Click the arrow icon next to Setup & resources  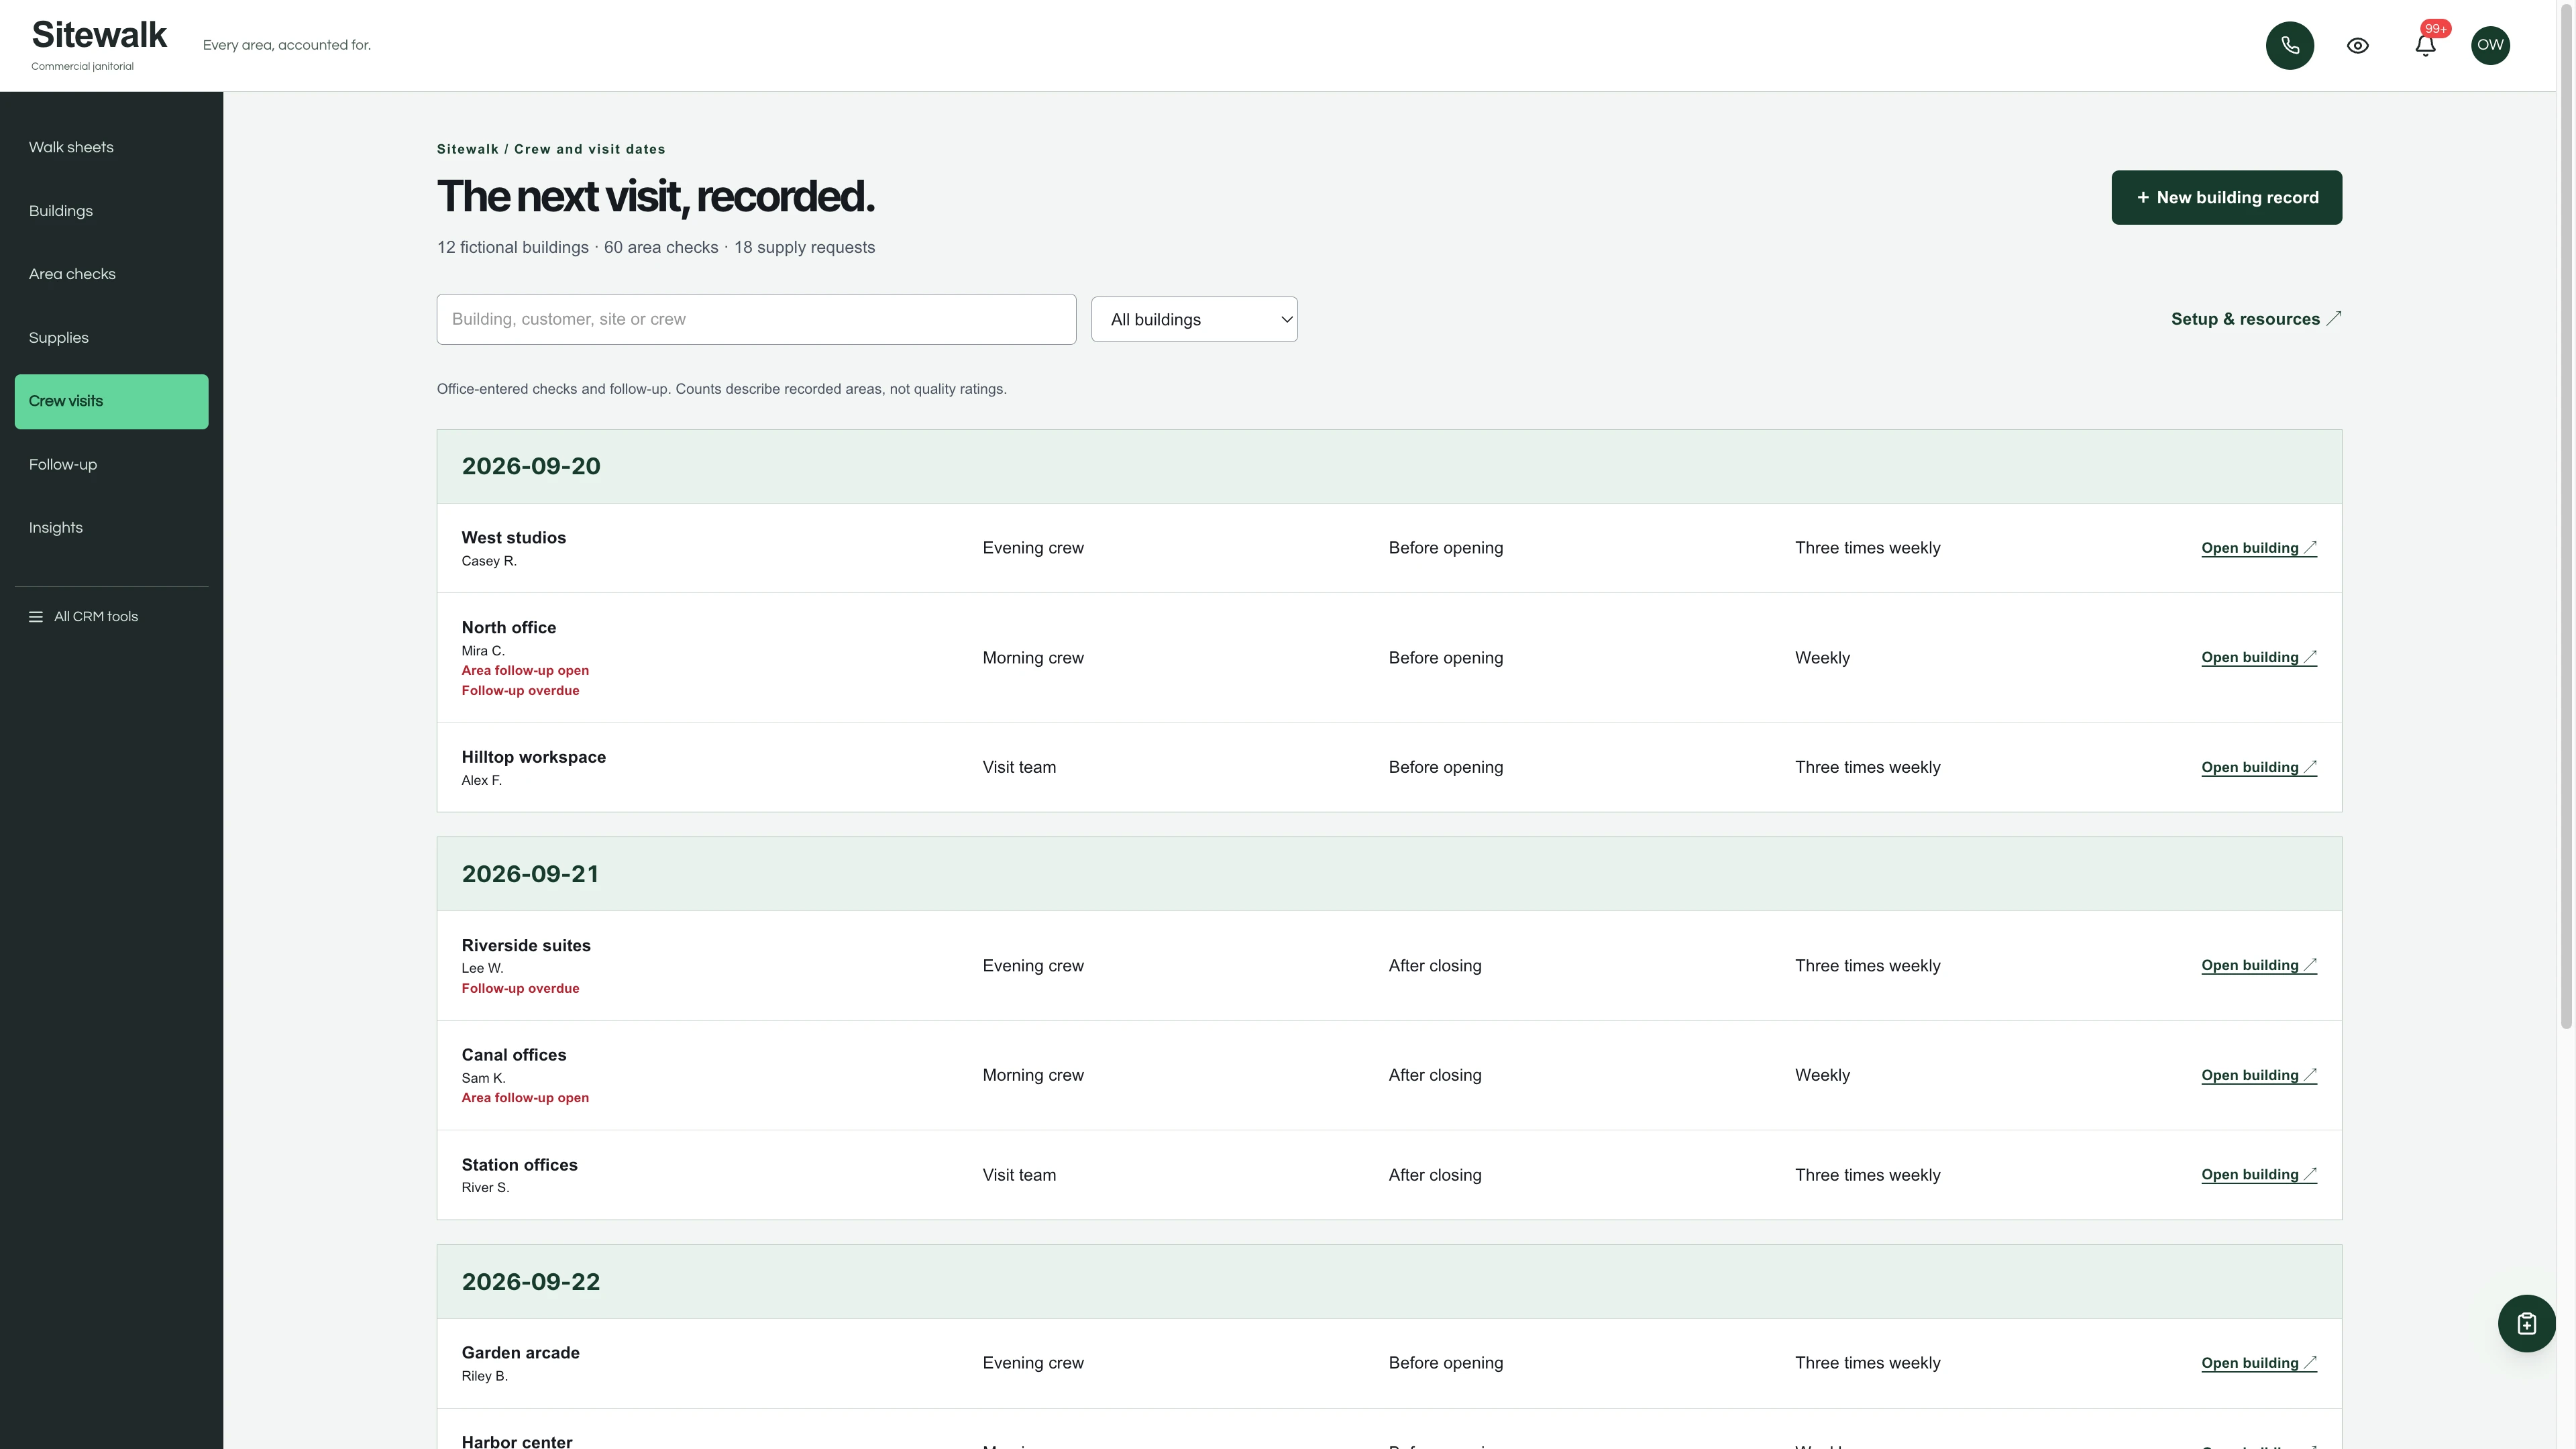pyautogui.click(x=2334, y=318)
